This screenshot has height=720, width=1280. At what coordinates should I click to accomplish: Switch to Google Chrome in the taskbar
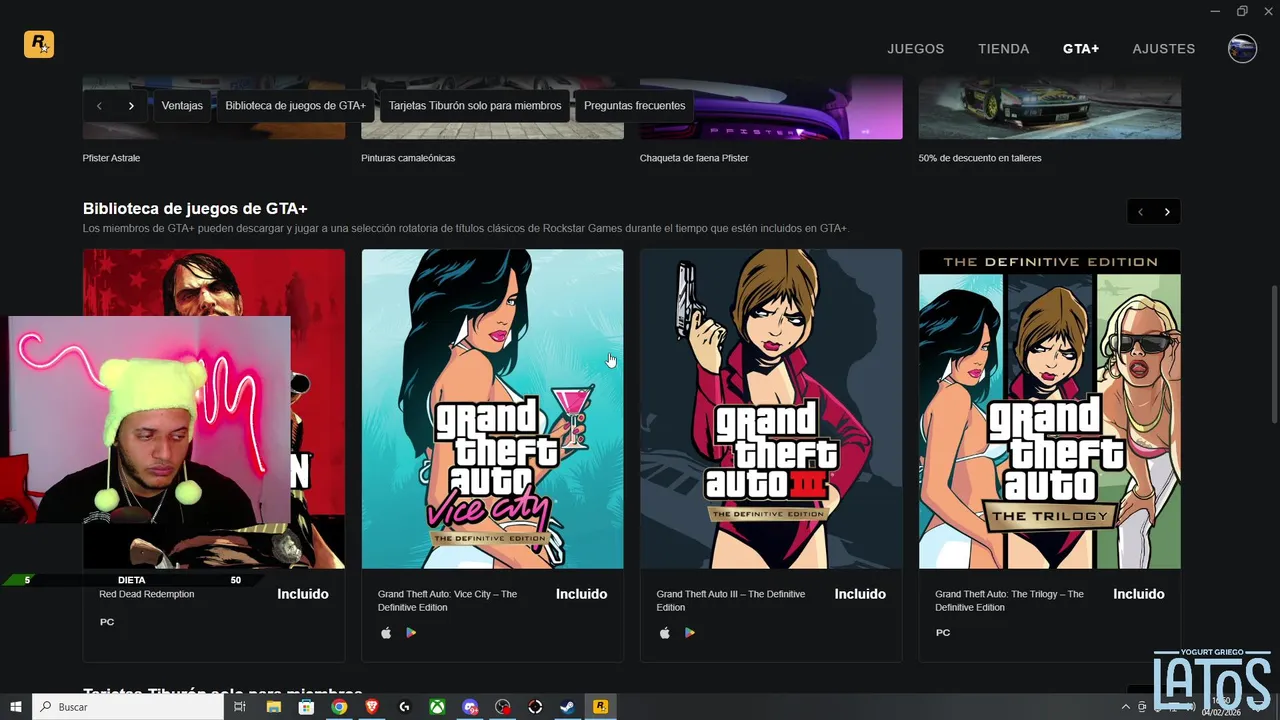340,707
